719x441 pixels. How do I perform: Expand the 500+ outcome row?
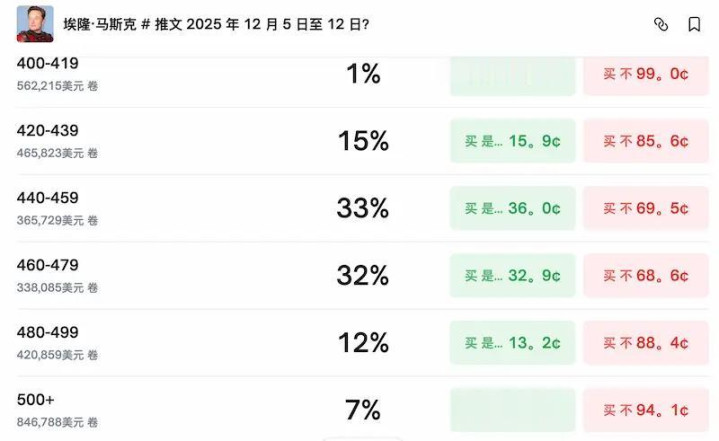(200, 410)
